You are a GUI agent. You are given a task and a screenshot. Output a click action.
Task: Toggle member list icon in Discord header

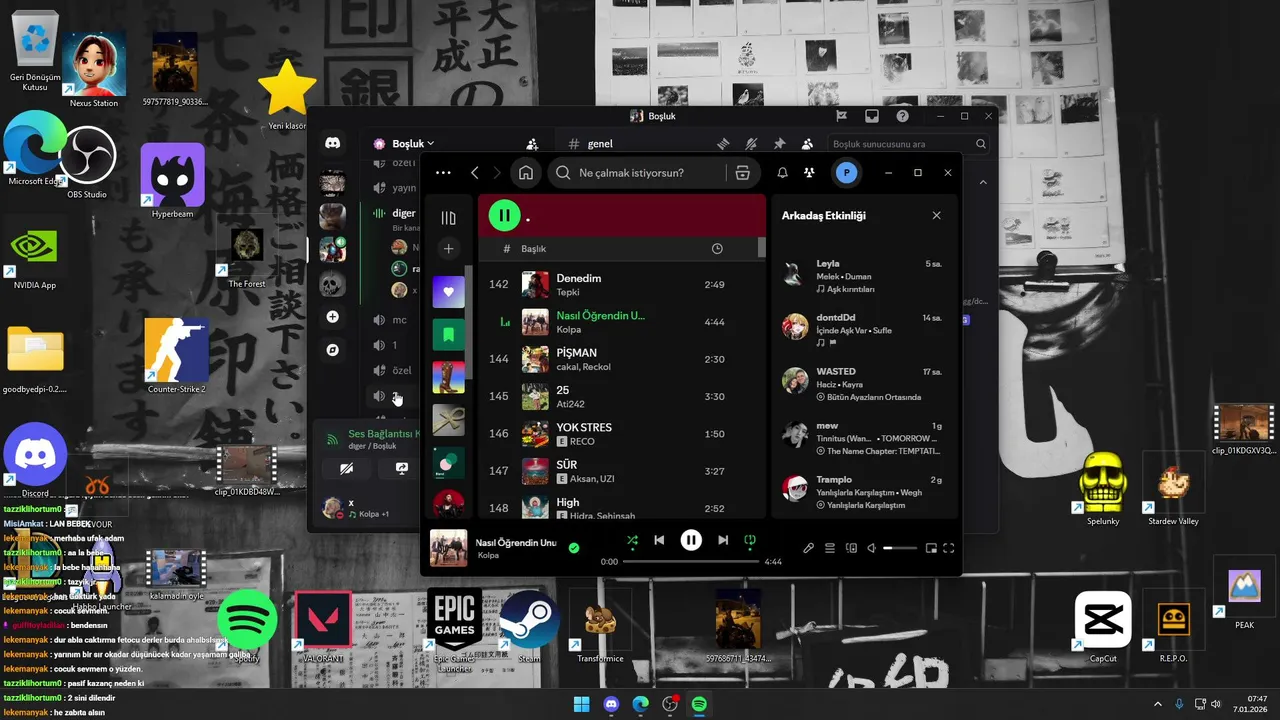(807, 144)
